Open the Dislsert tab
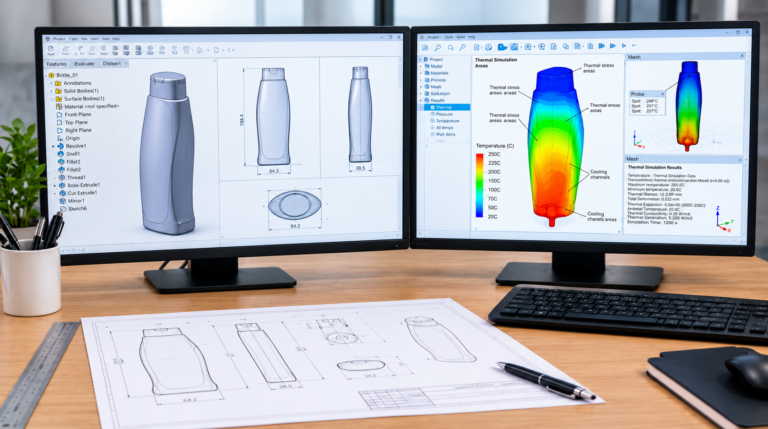 click(112, 64)
